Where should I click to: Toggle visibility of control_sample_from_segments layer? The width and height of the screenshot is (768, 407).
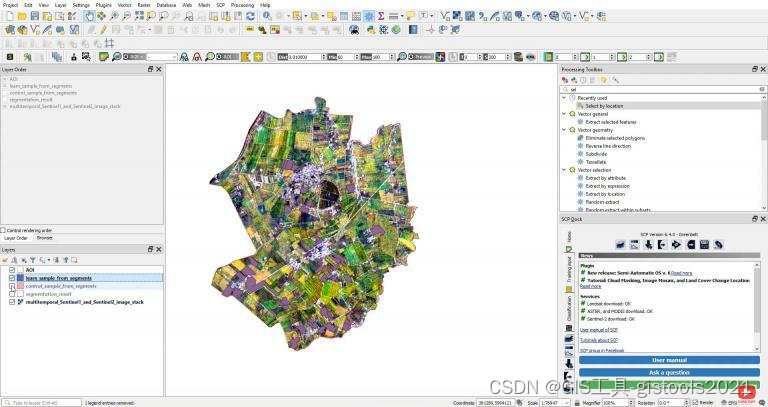click(12, 286)
